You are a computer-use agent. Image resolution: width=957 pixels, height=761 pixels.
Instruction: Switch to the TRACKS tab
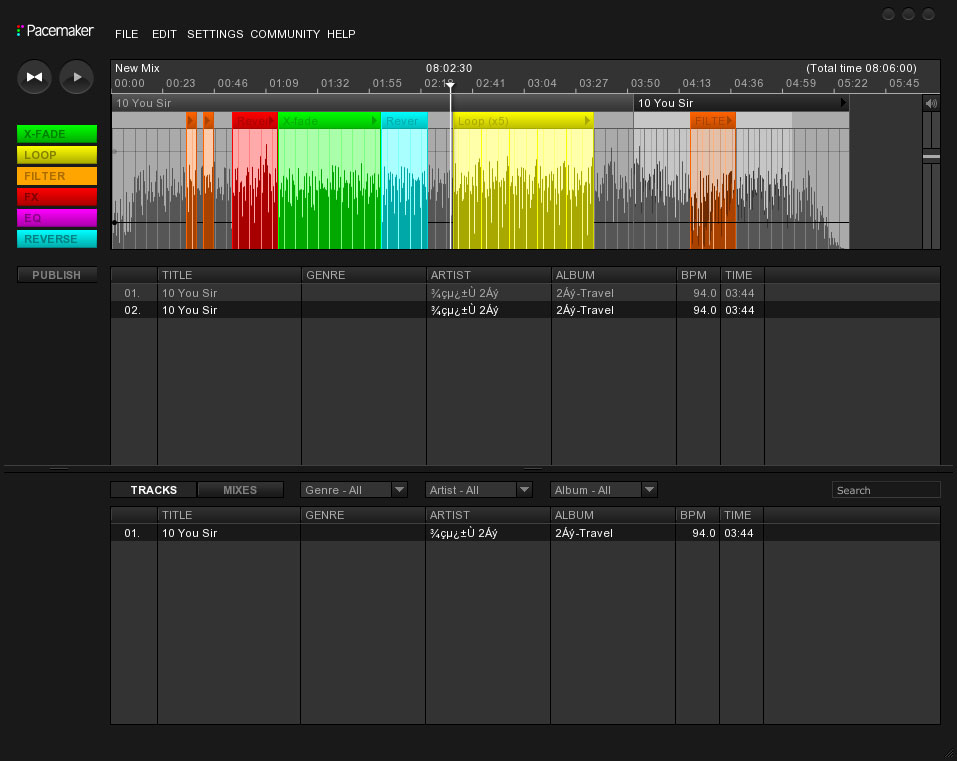[154, 490]
